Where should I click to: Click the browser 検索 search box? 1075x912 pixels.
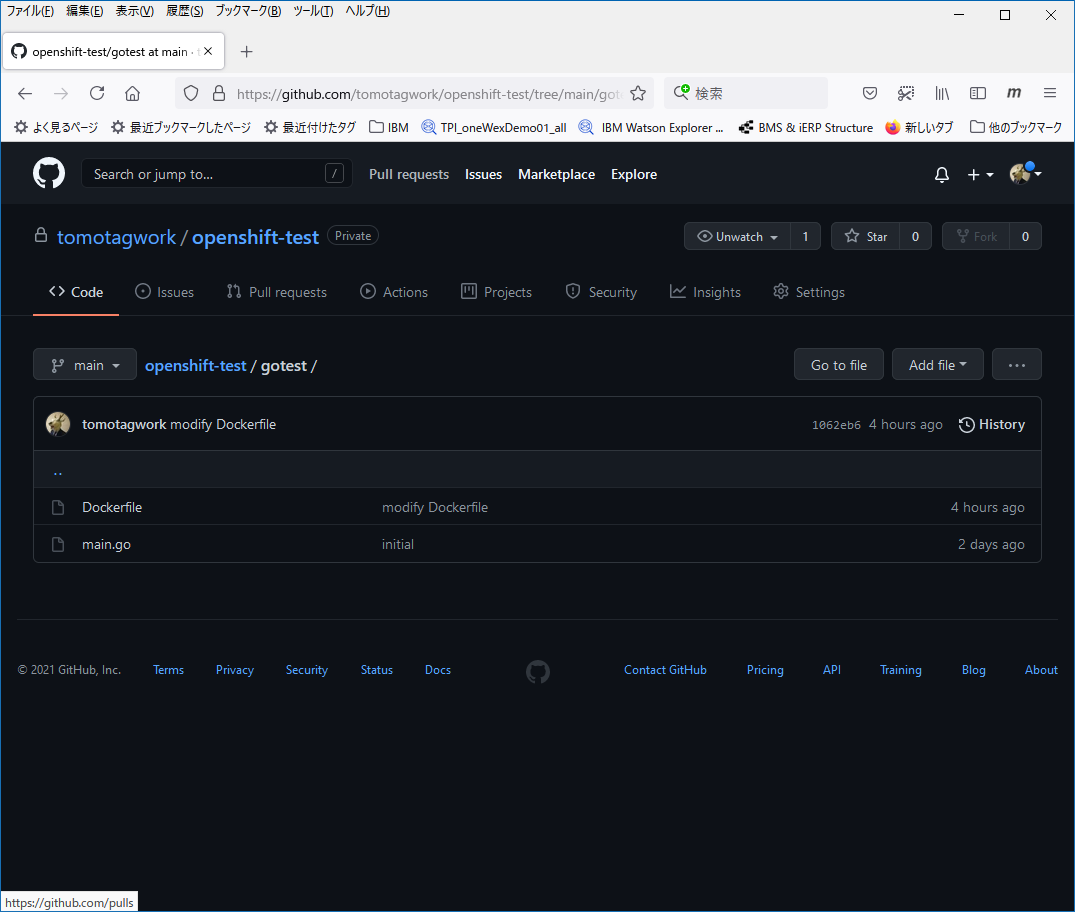click(746, 93)
